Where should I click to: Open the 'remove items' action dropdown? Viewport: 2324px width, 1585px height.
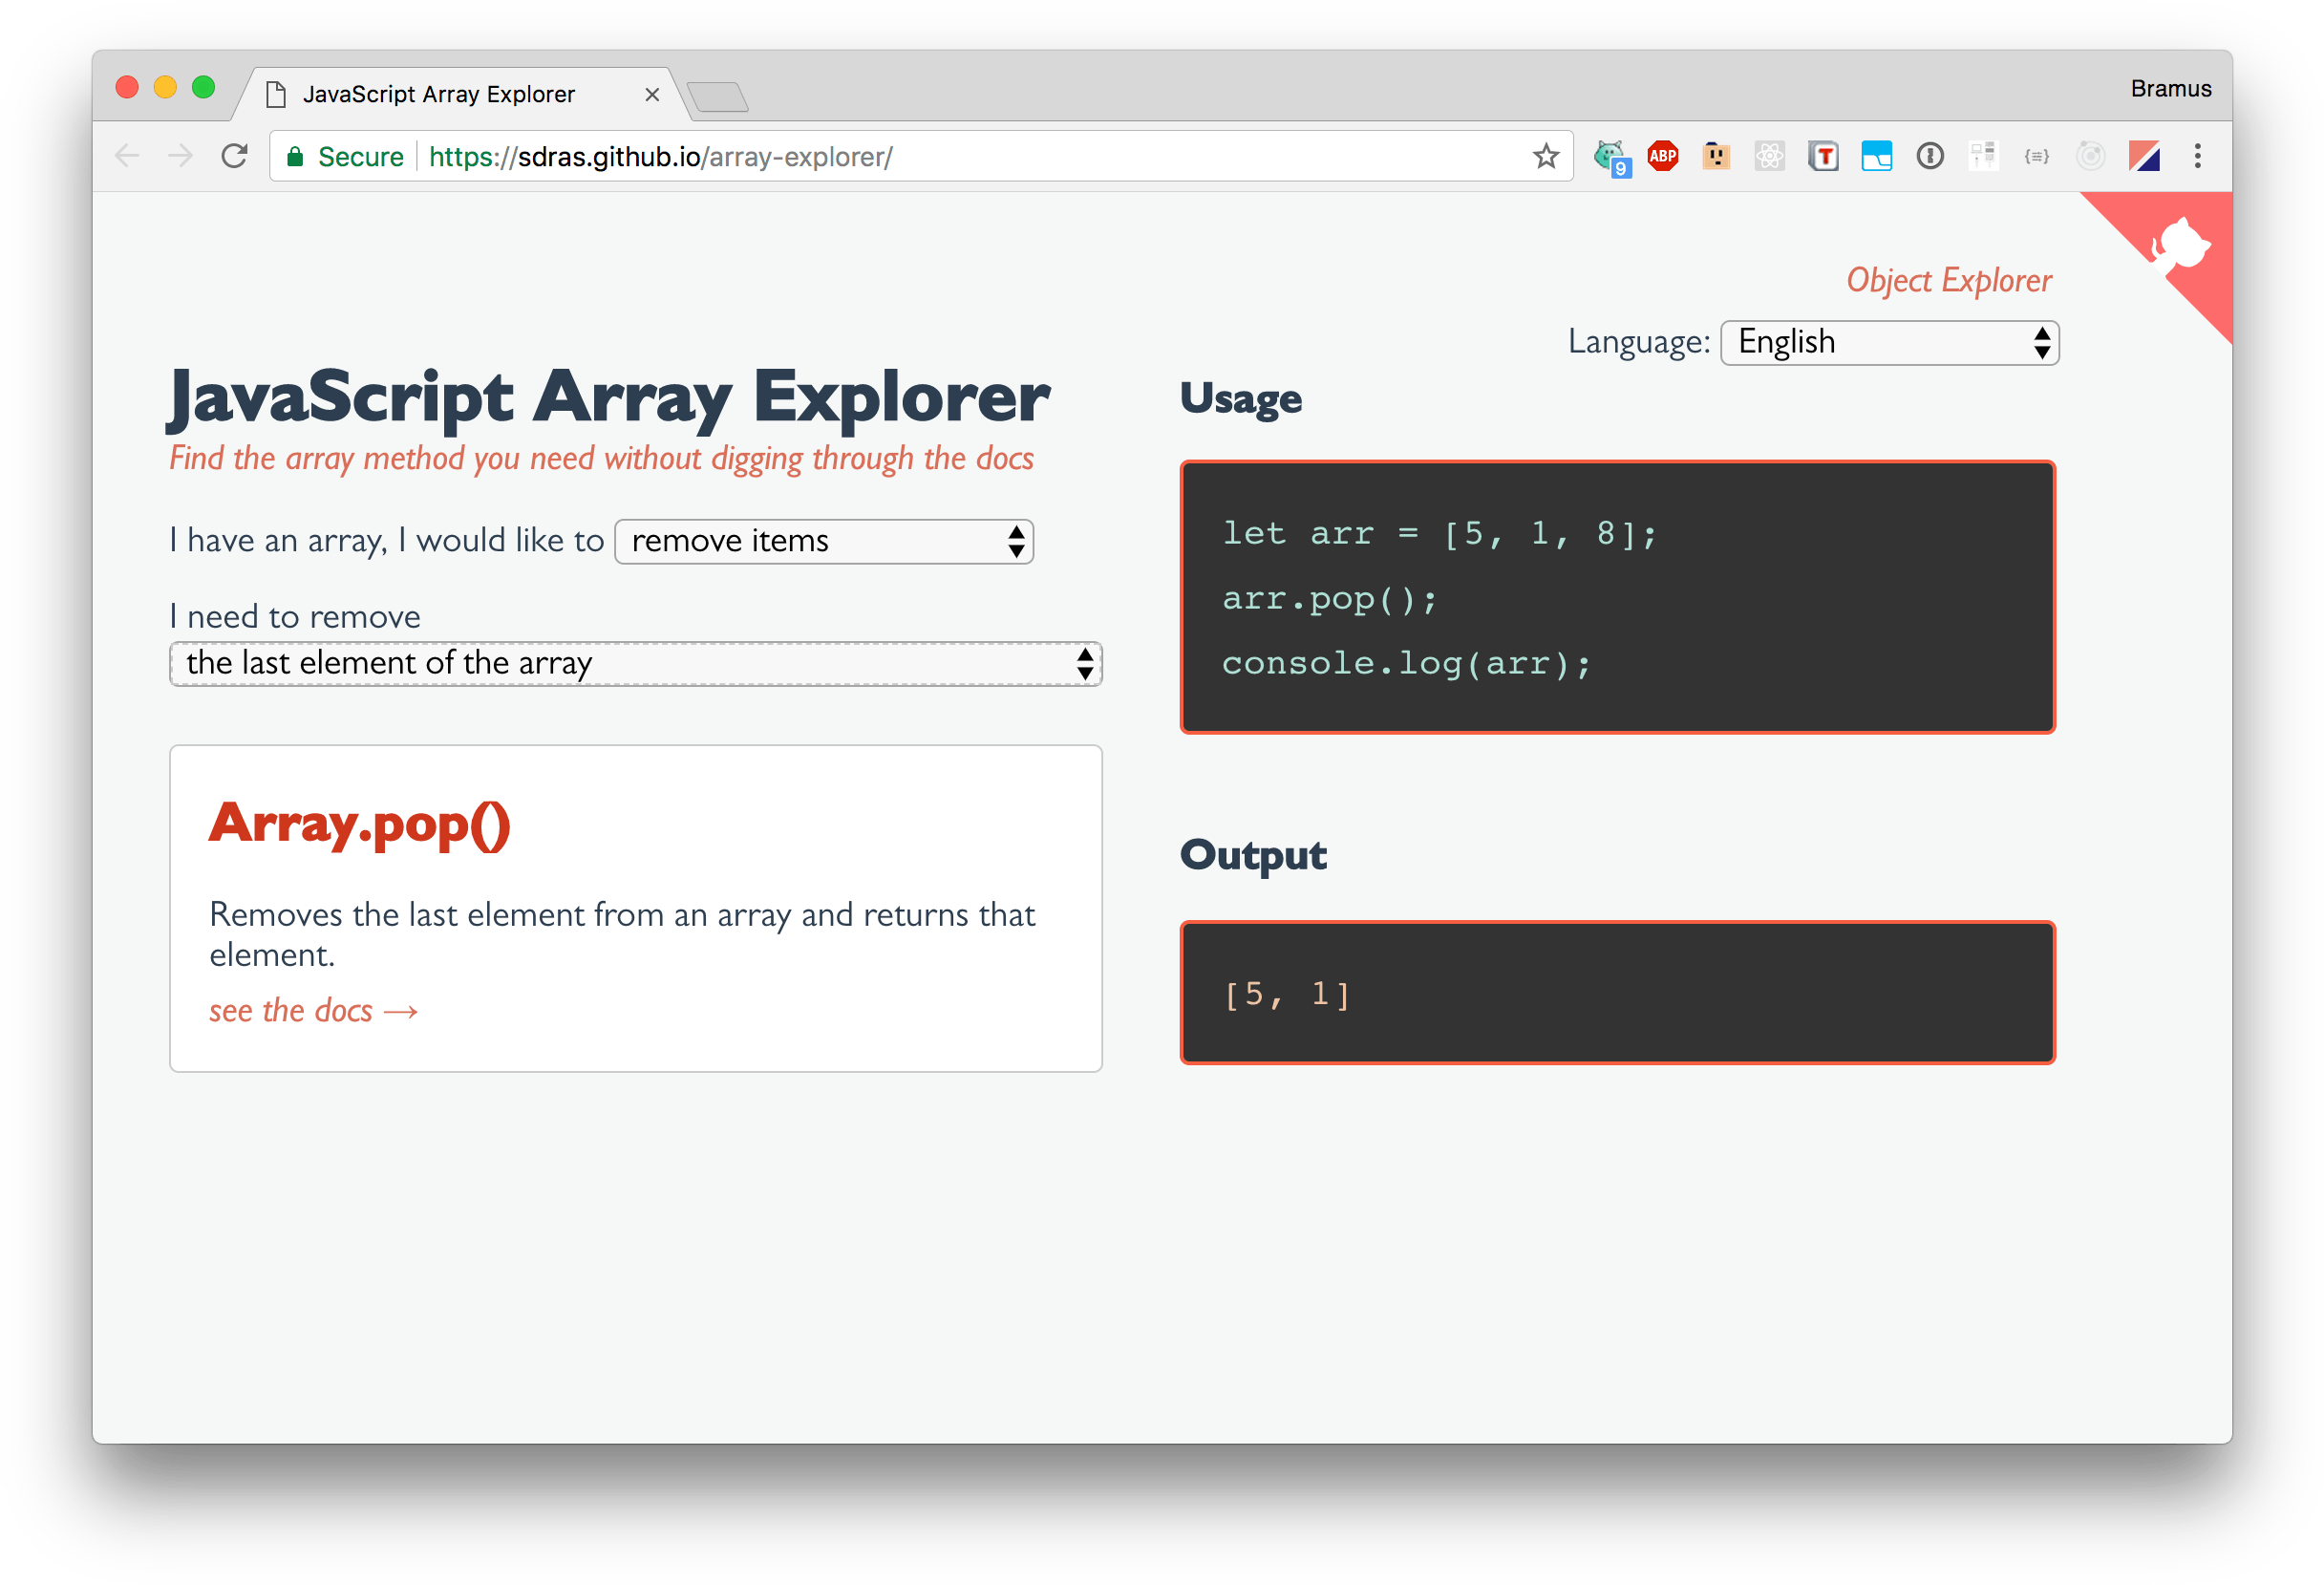point(823,541)
